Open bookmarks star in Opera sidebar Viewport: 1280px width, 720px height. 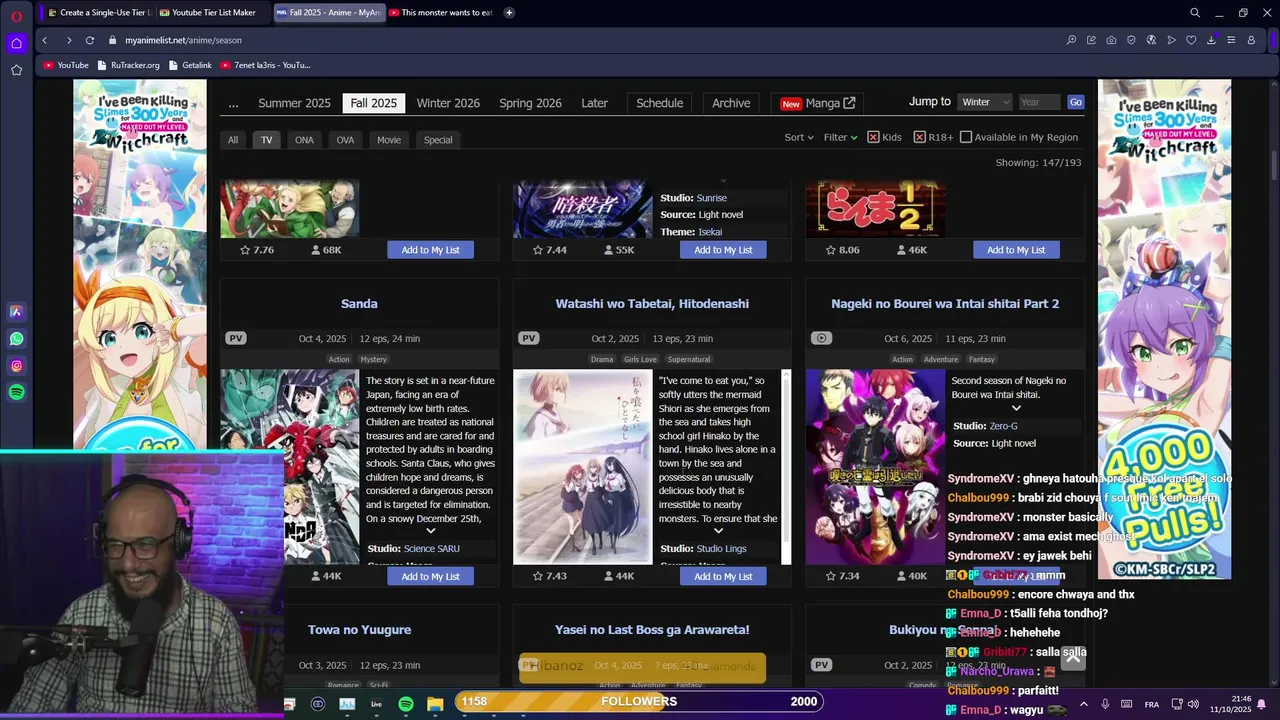(x=16, y=70)
